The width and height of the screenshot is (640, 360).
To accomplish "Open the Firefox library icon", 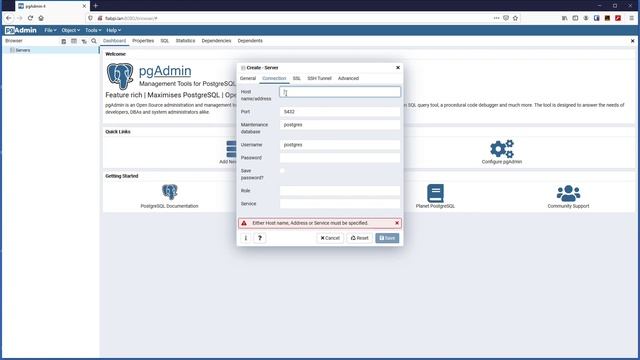I will (564, 18).
